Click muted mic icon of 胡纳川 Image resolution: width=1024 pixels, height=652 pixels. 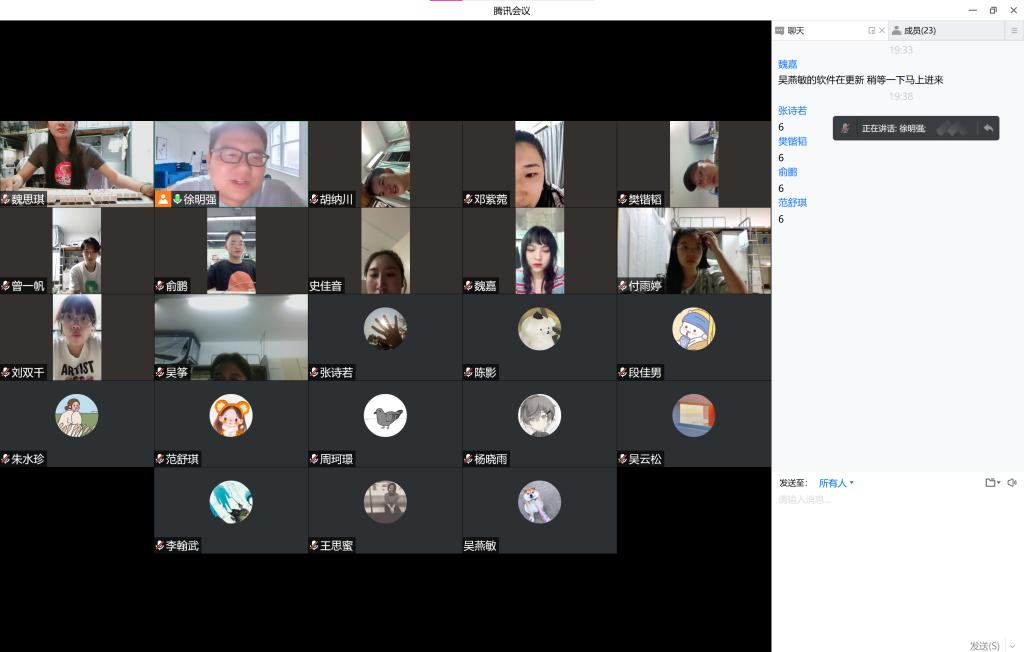(314, 199)
